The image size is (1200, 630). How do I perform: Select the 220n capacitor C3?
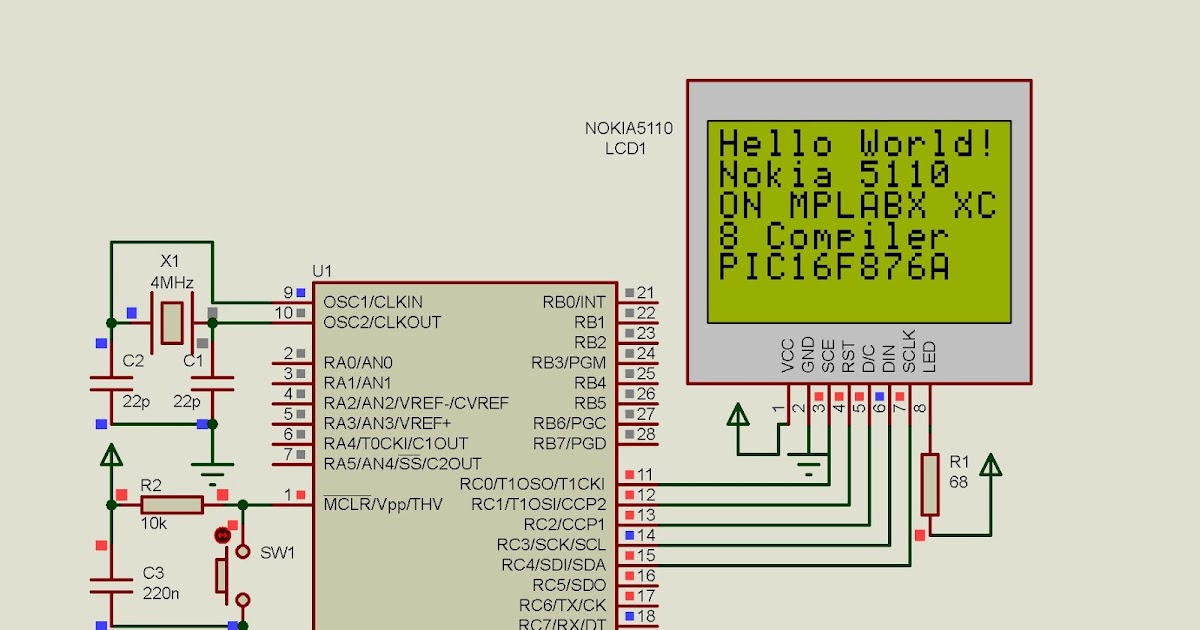click(x=110, y=585)
